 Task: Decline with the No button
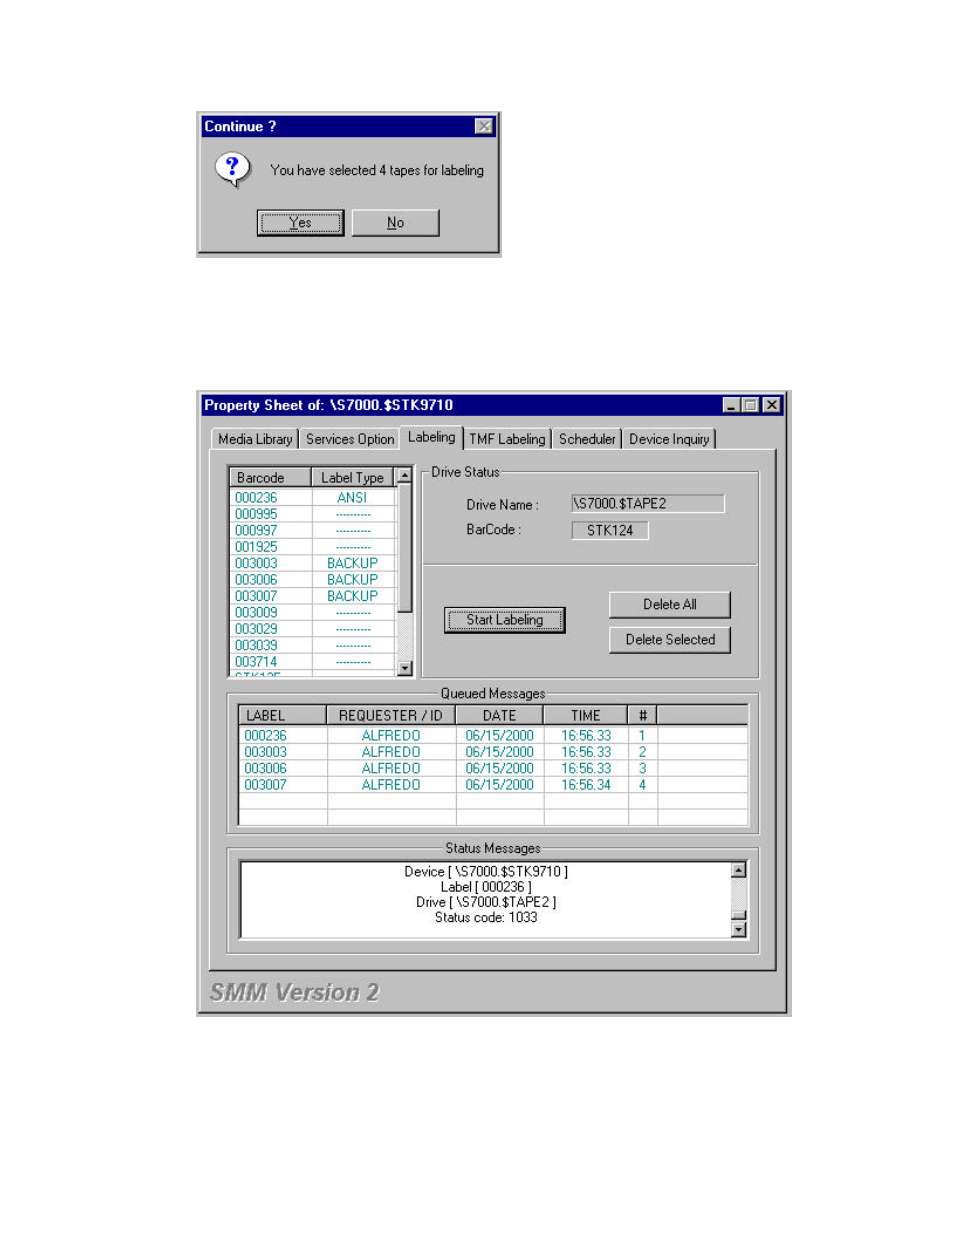(x=395, y=223)
